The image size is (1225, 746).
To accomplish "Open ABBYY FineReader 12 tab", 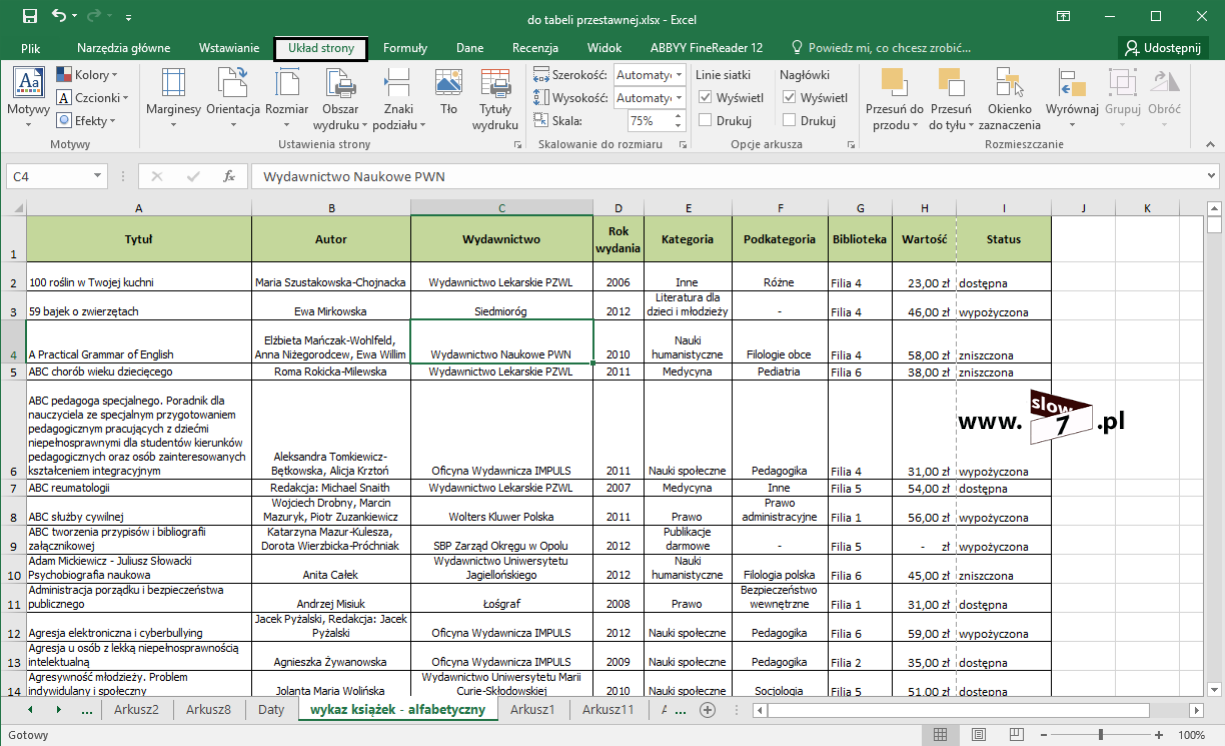I will 706,48.
